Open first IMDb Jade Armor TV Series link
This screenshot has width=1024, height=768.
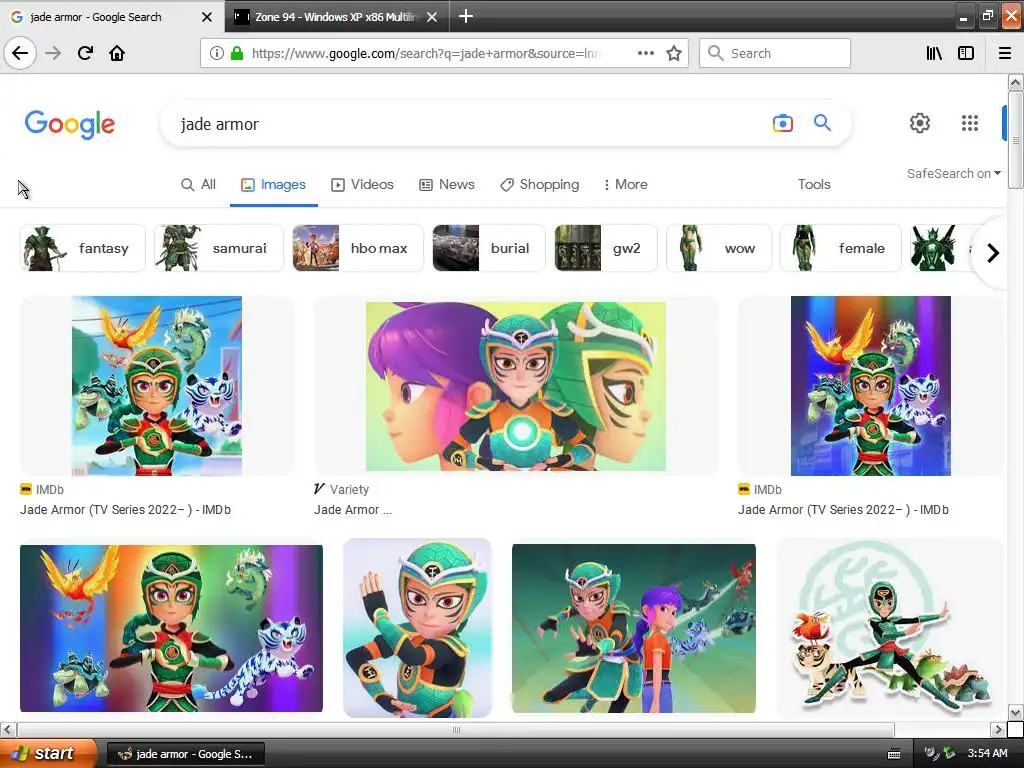click(x=125, y=510)
